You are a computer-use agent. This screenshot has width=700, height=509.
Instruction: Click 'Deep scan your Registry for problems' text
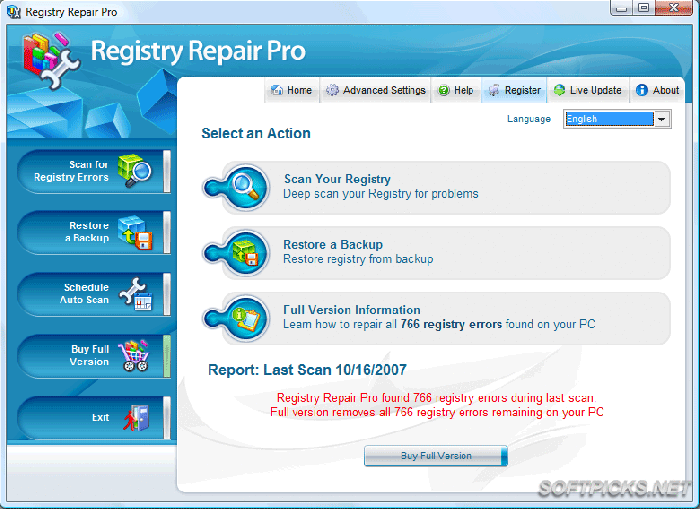(x=381, y=194)
